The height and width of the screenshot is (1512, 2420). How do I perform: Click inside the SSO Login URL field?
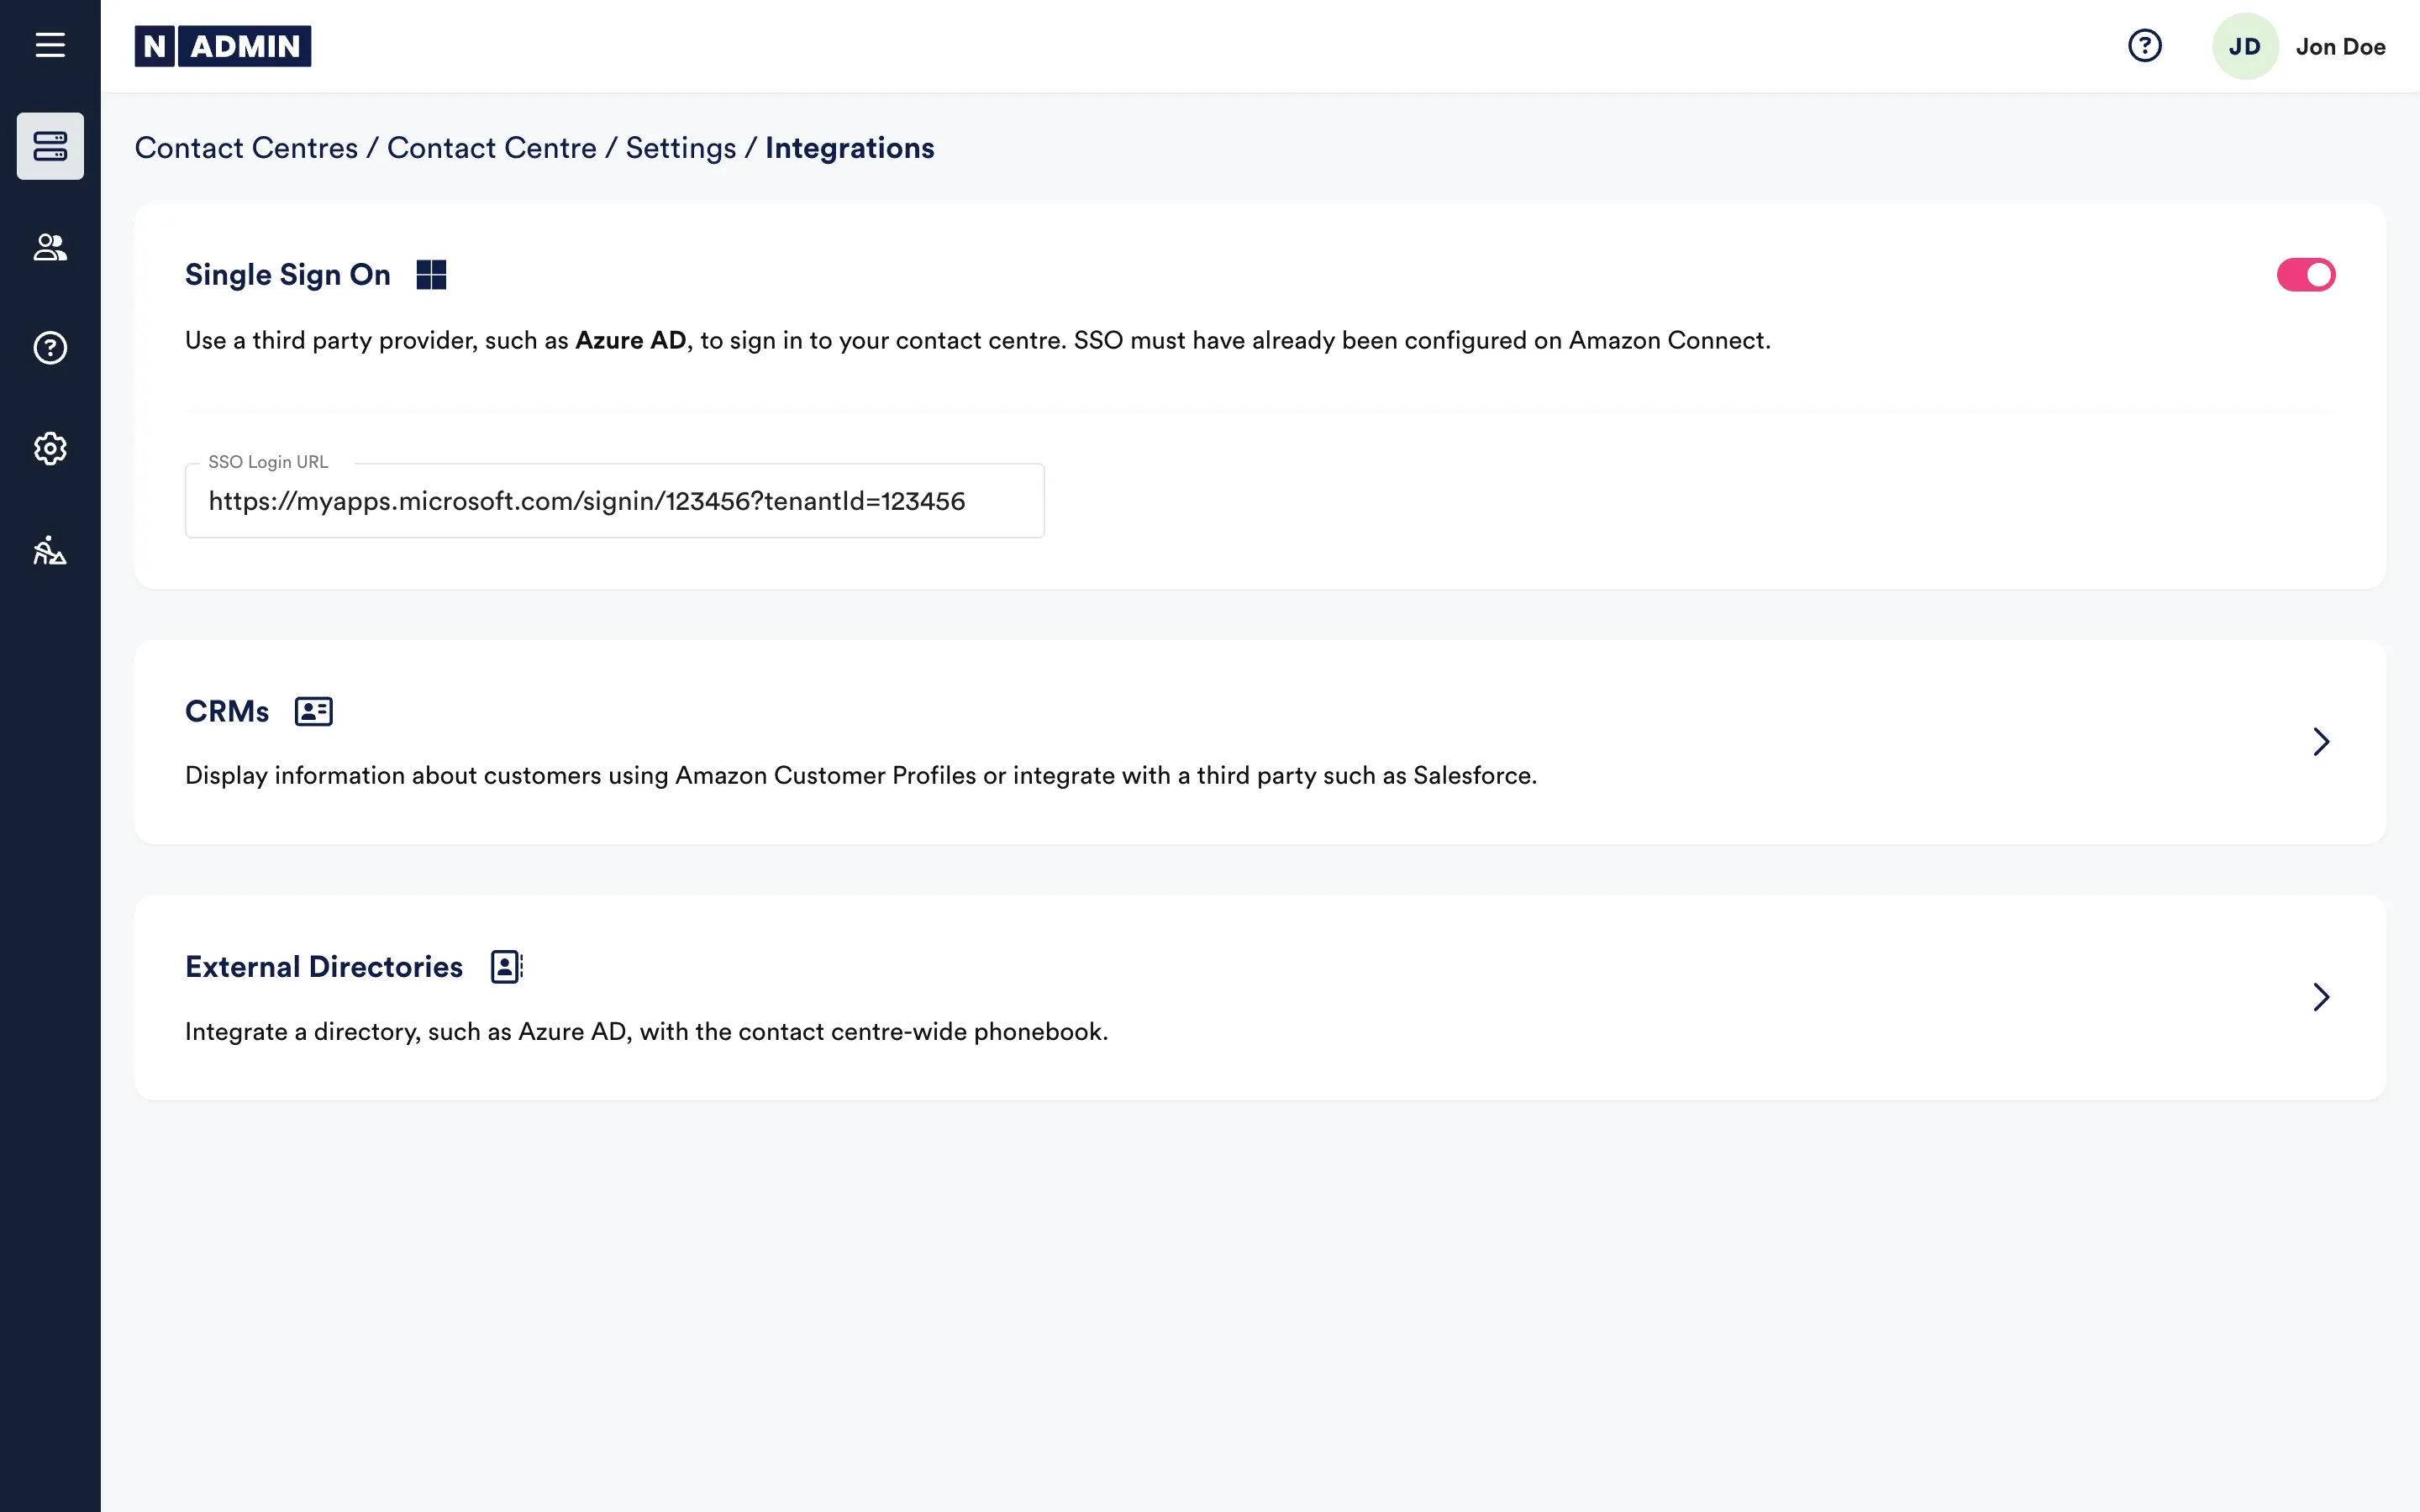click(614, 500)
